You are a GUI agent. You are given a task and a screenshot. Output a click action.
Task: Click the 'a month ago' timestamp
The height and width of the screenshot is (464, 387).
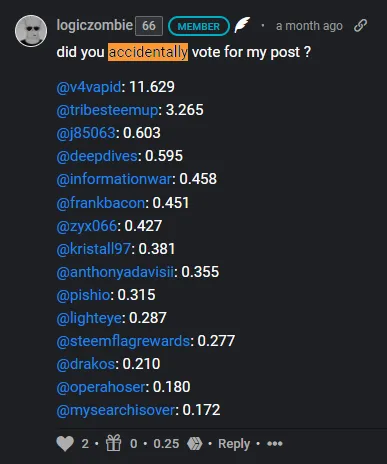(309, 26)
